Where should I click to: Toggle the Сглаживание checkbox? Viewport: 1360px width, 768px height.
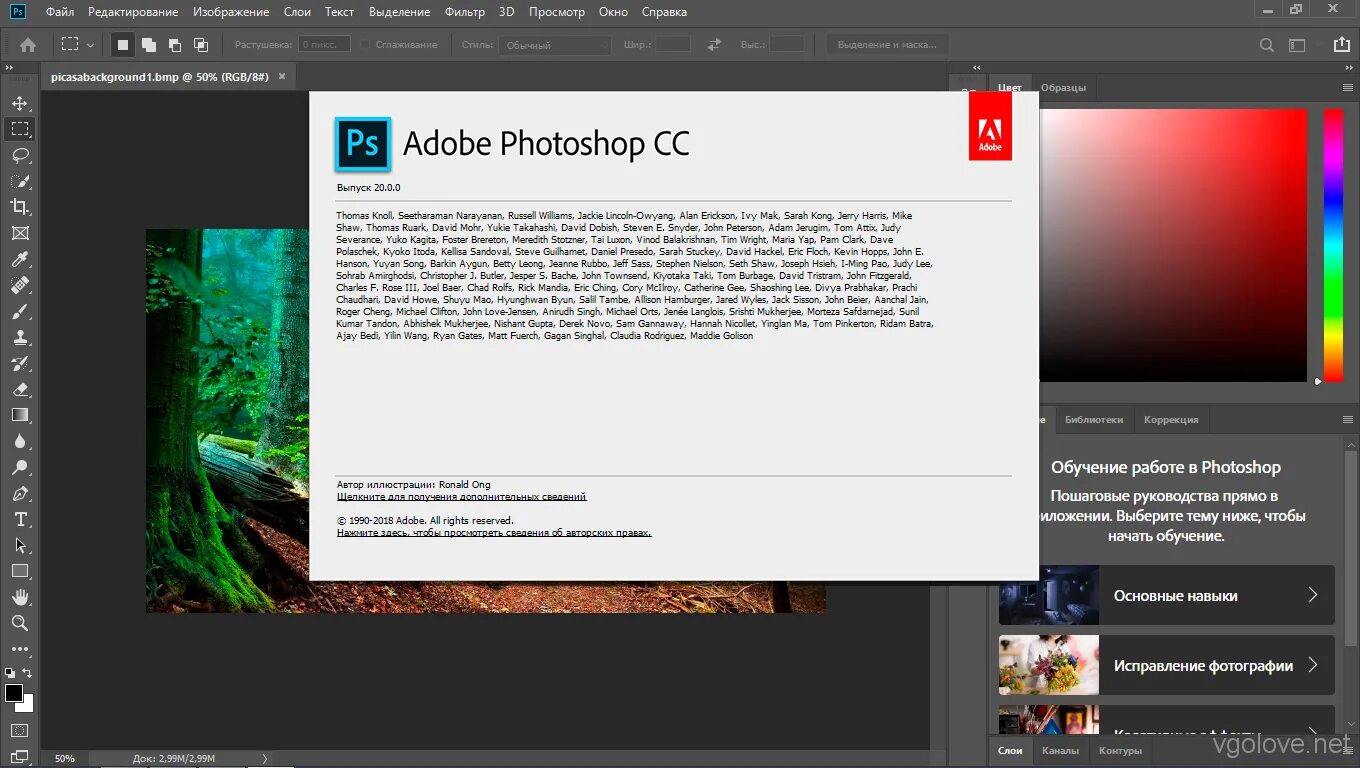point(365,45)
